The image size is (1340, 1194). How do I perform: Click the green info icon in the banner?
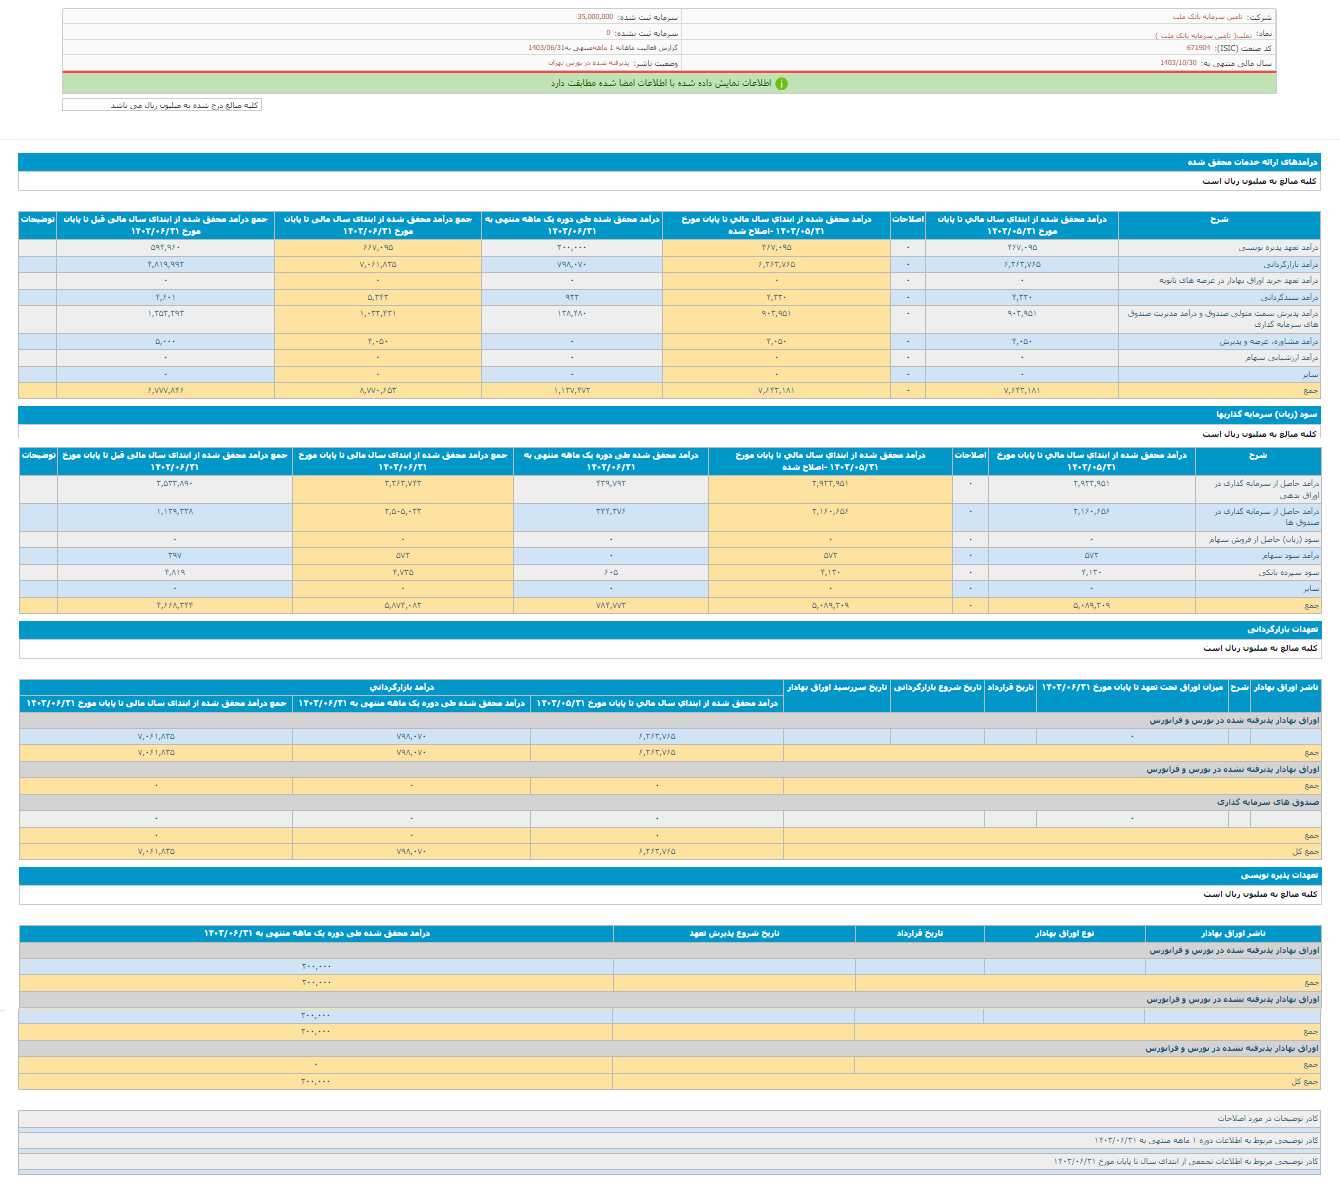click(x=782, y=84)
